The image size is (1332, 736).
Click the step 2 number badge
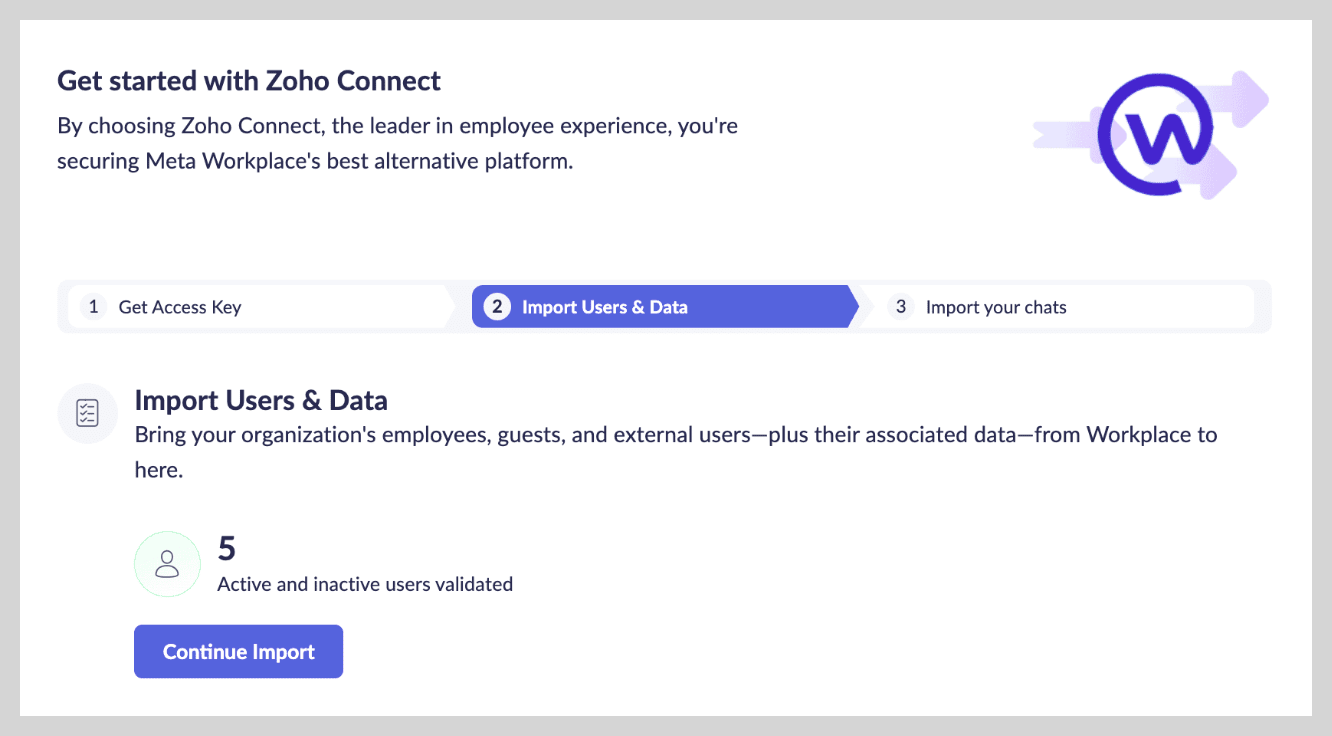(x=497, y=307)
